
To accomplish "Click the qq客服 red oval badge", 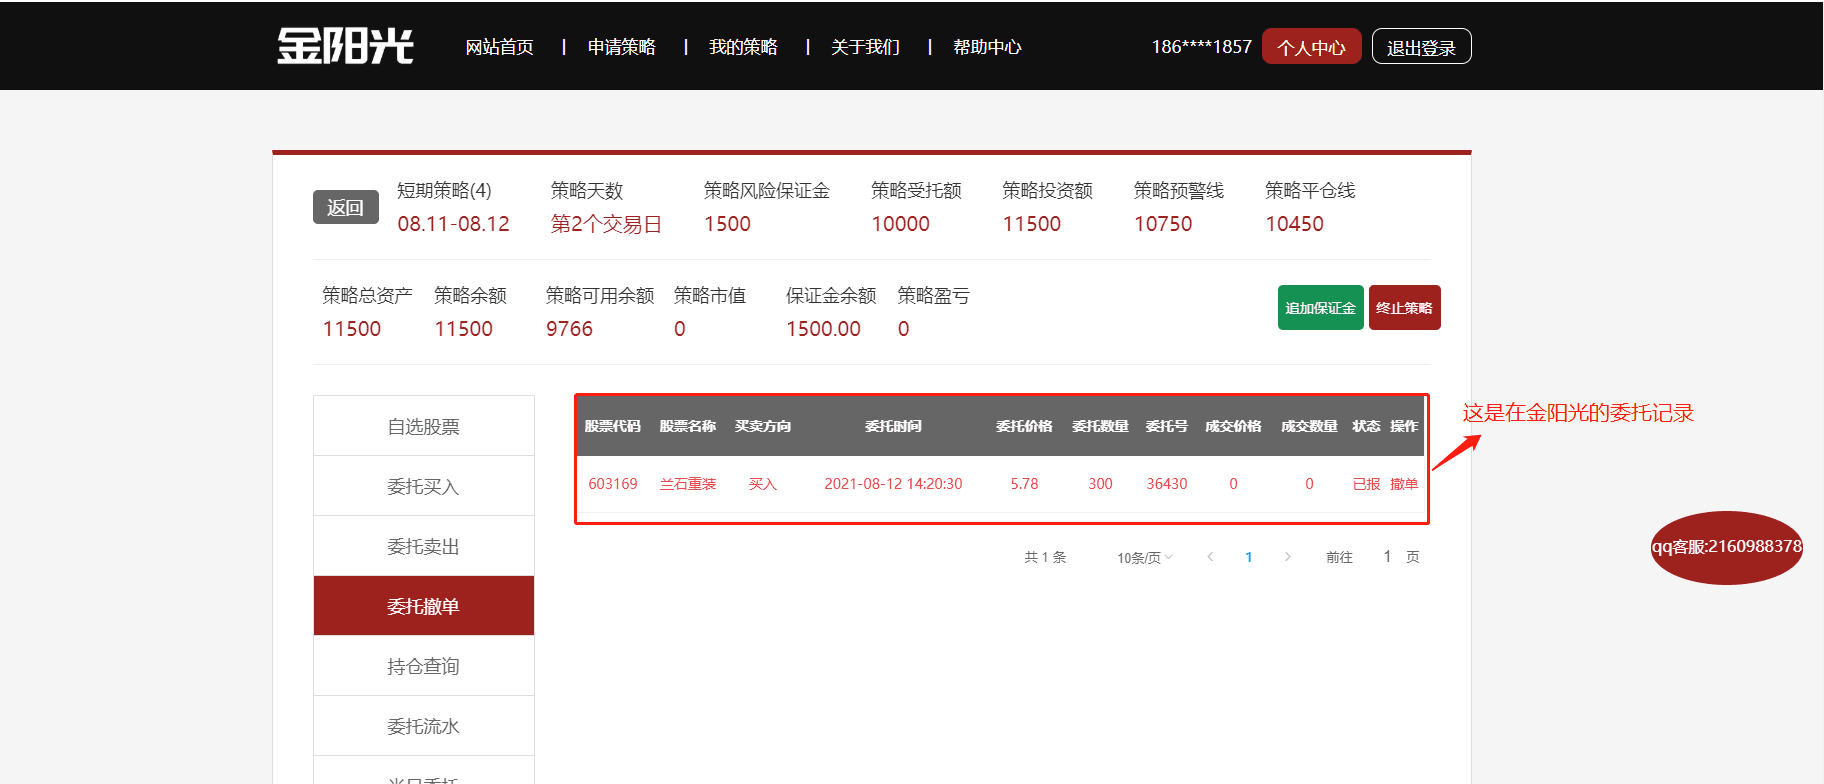I will coord(1726,547).
